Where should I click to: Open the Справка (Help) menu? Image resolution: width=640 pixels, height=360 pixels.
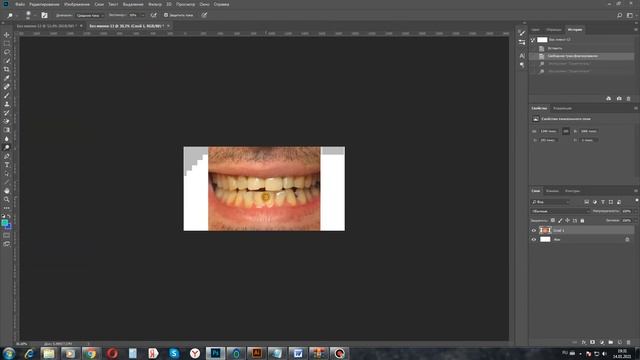pos(221,4)
